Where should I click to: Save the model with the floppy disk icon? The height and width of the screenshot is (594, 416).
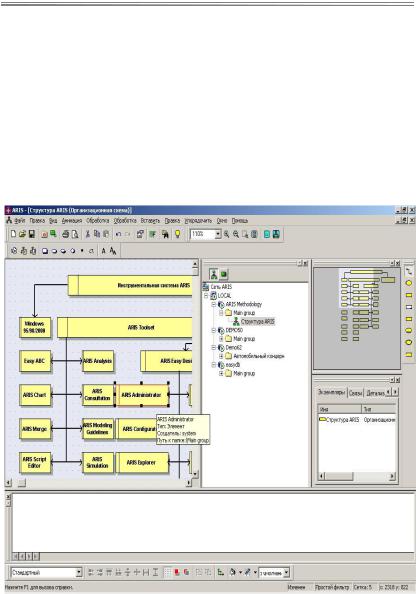point(32,234)
